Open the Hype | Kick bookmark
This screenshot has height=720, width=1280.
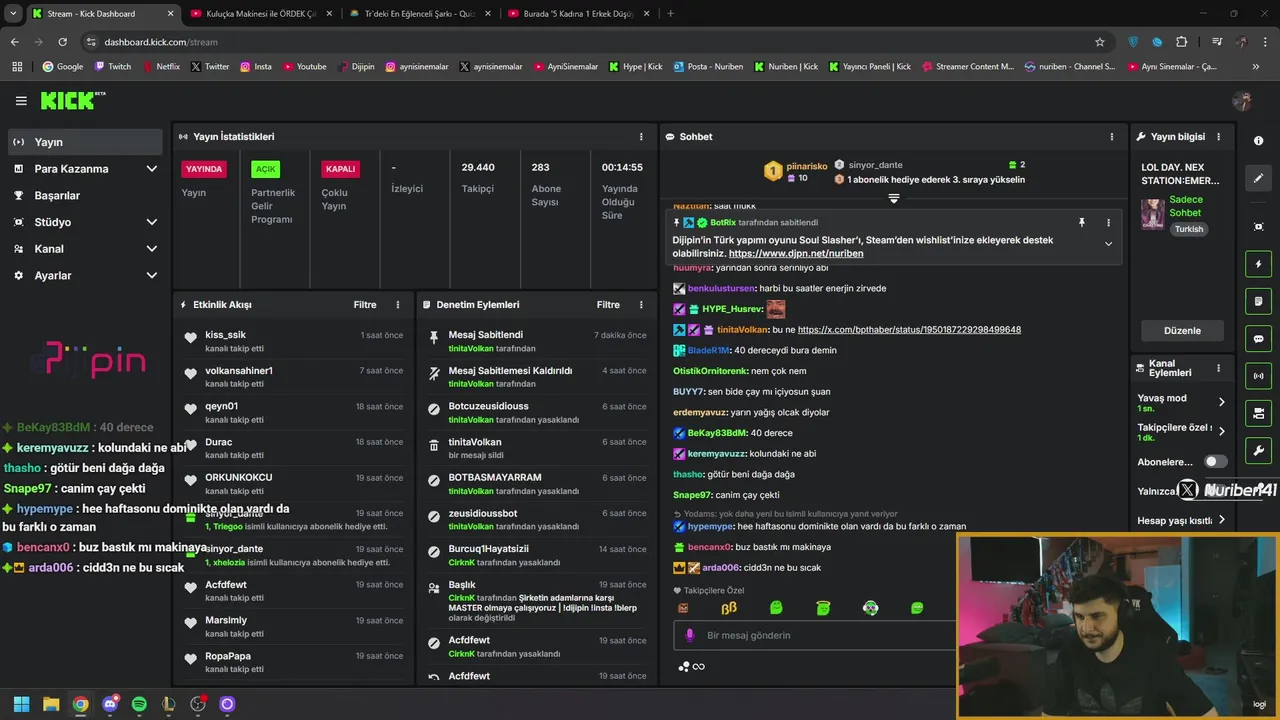635,67
